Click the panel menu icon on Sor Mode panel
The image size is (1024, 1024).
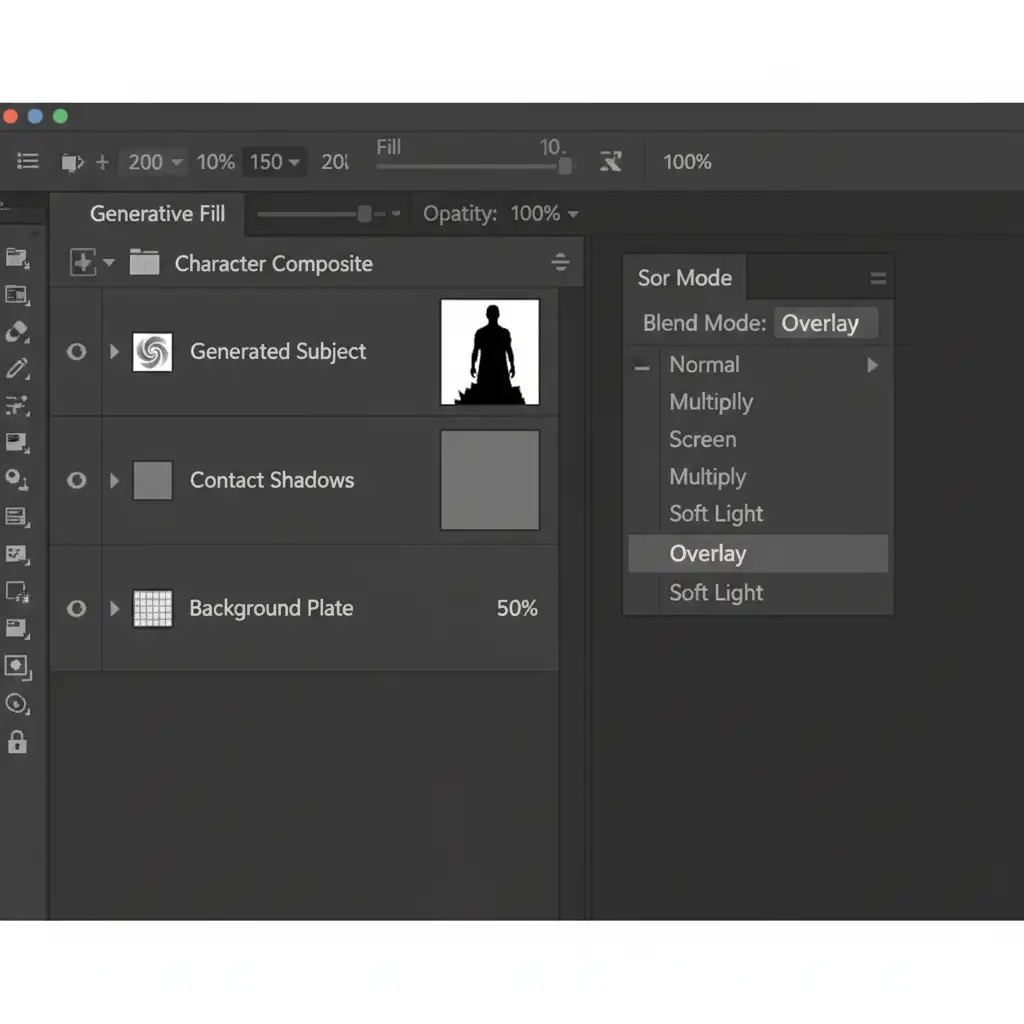click(x=877, y=279)
